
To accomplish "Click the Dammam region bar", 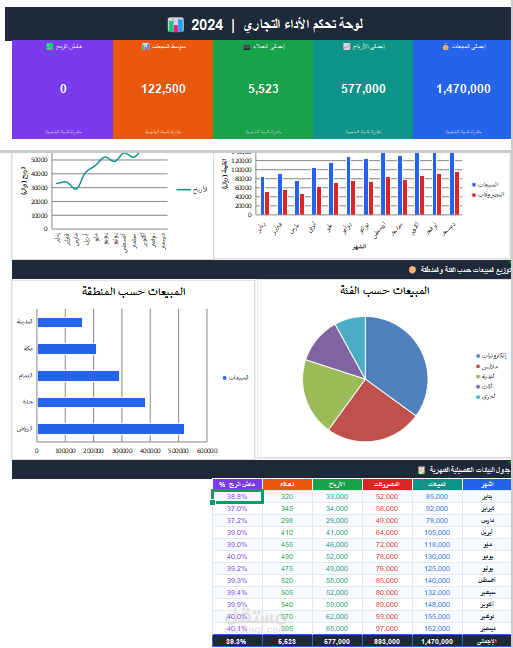I will (x=79, y=376).
